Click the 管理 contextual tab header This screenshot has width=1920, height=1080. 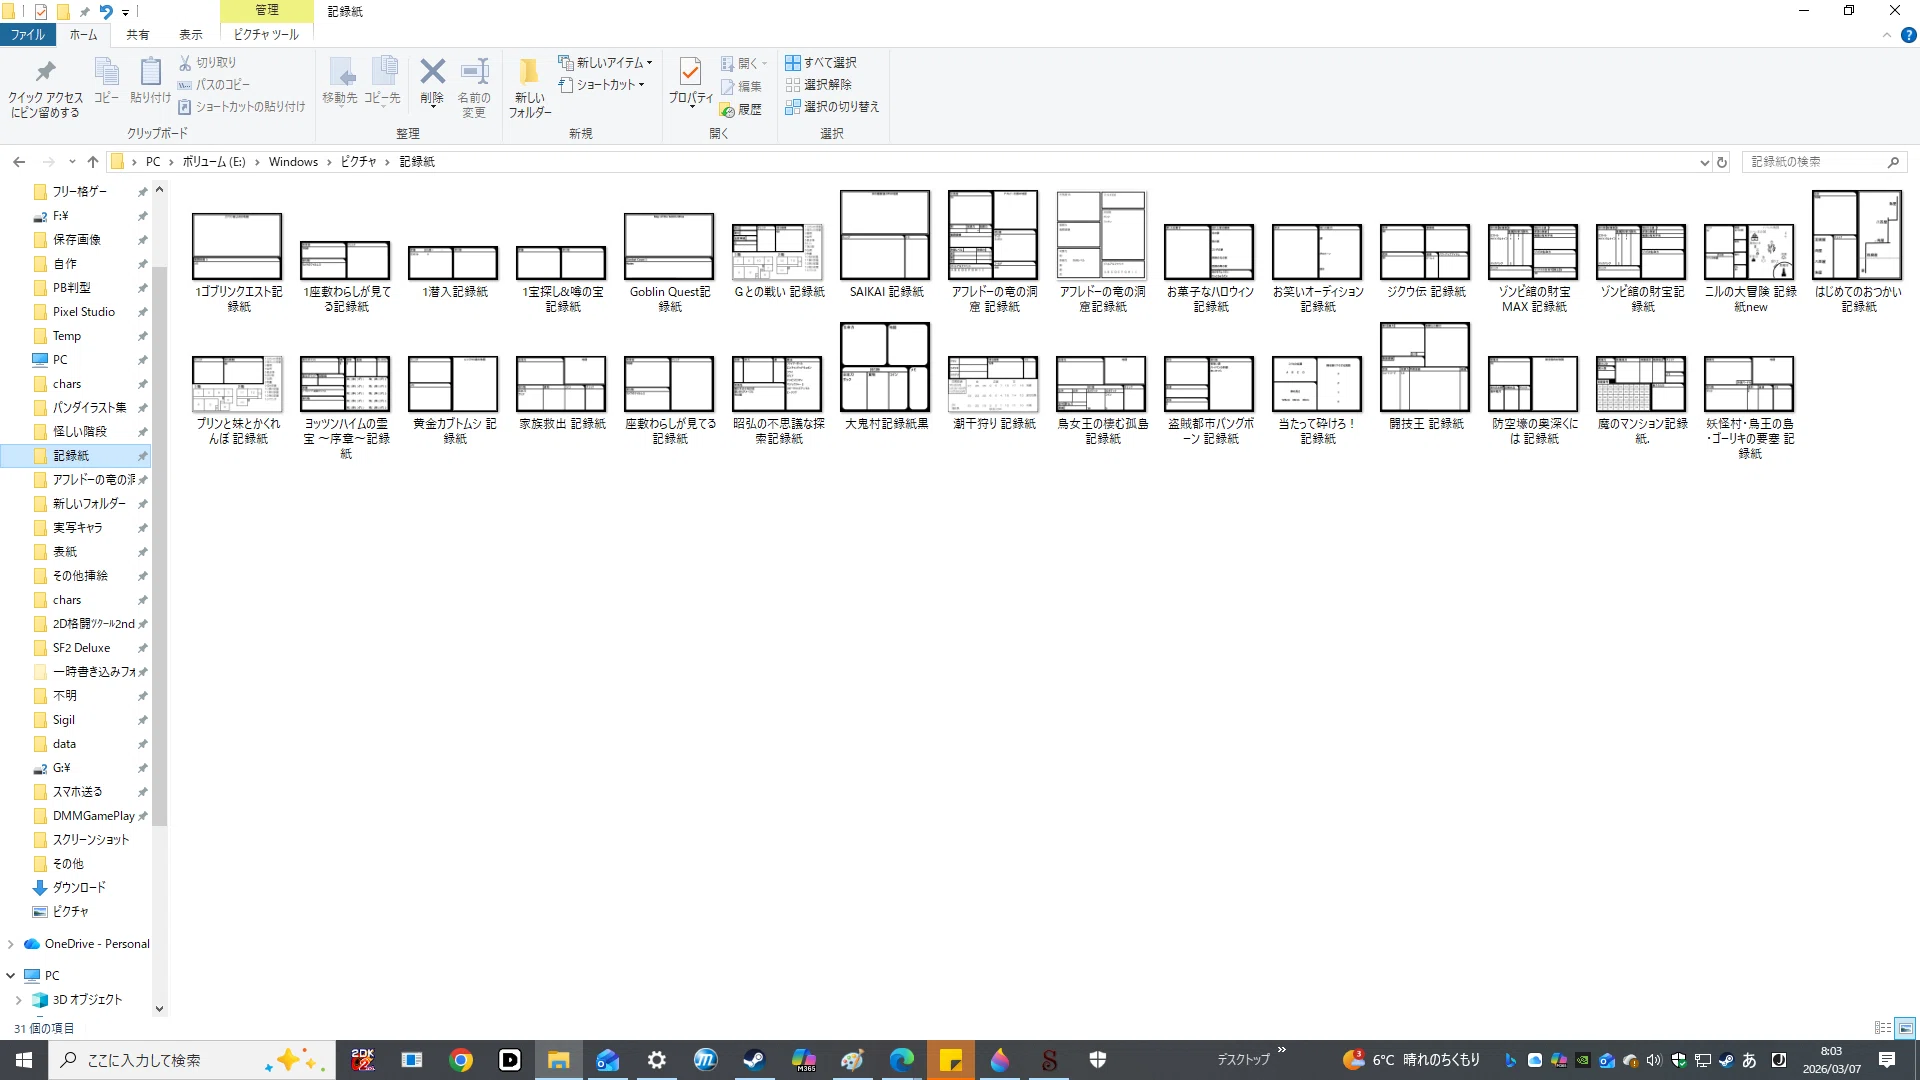[267, 10]
